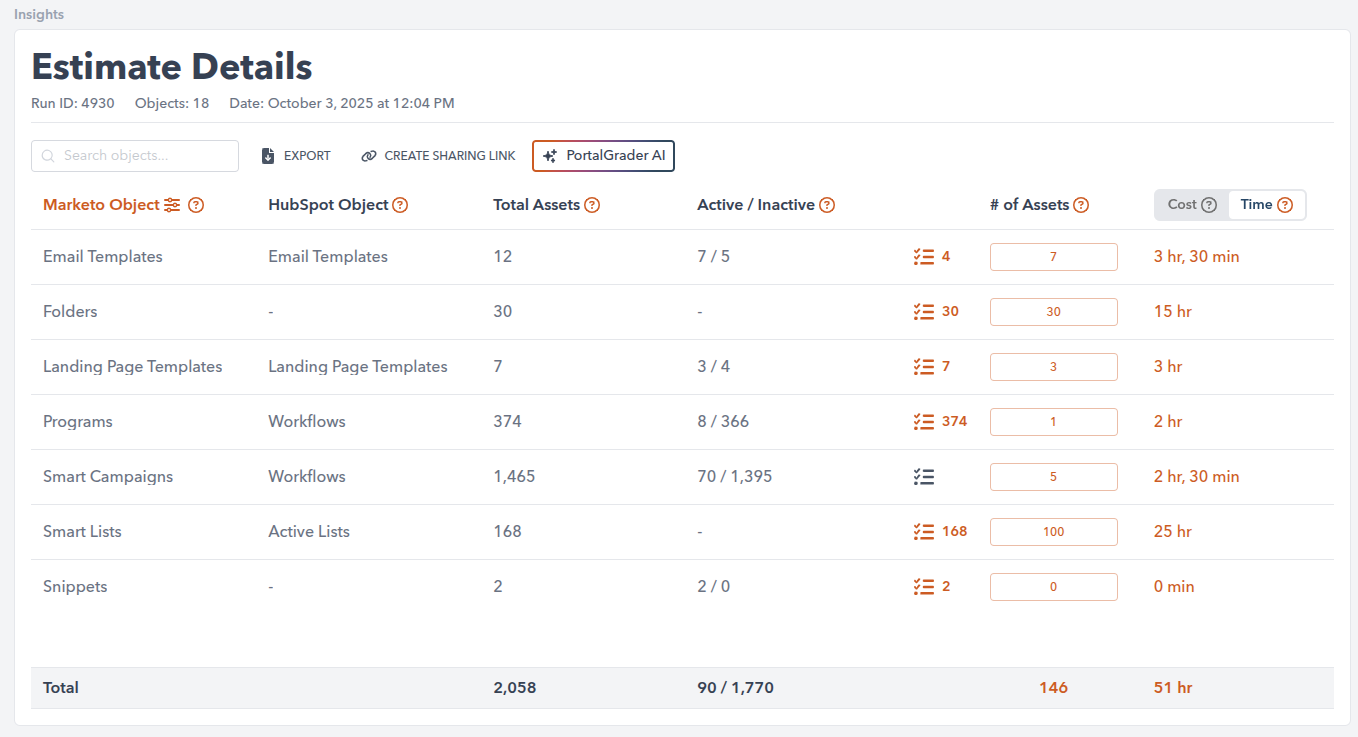Launch PortalGrader AI

click(604, 156)
